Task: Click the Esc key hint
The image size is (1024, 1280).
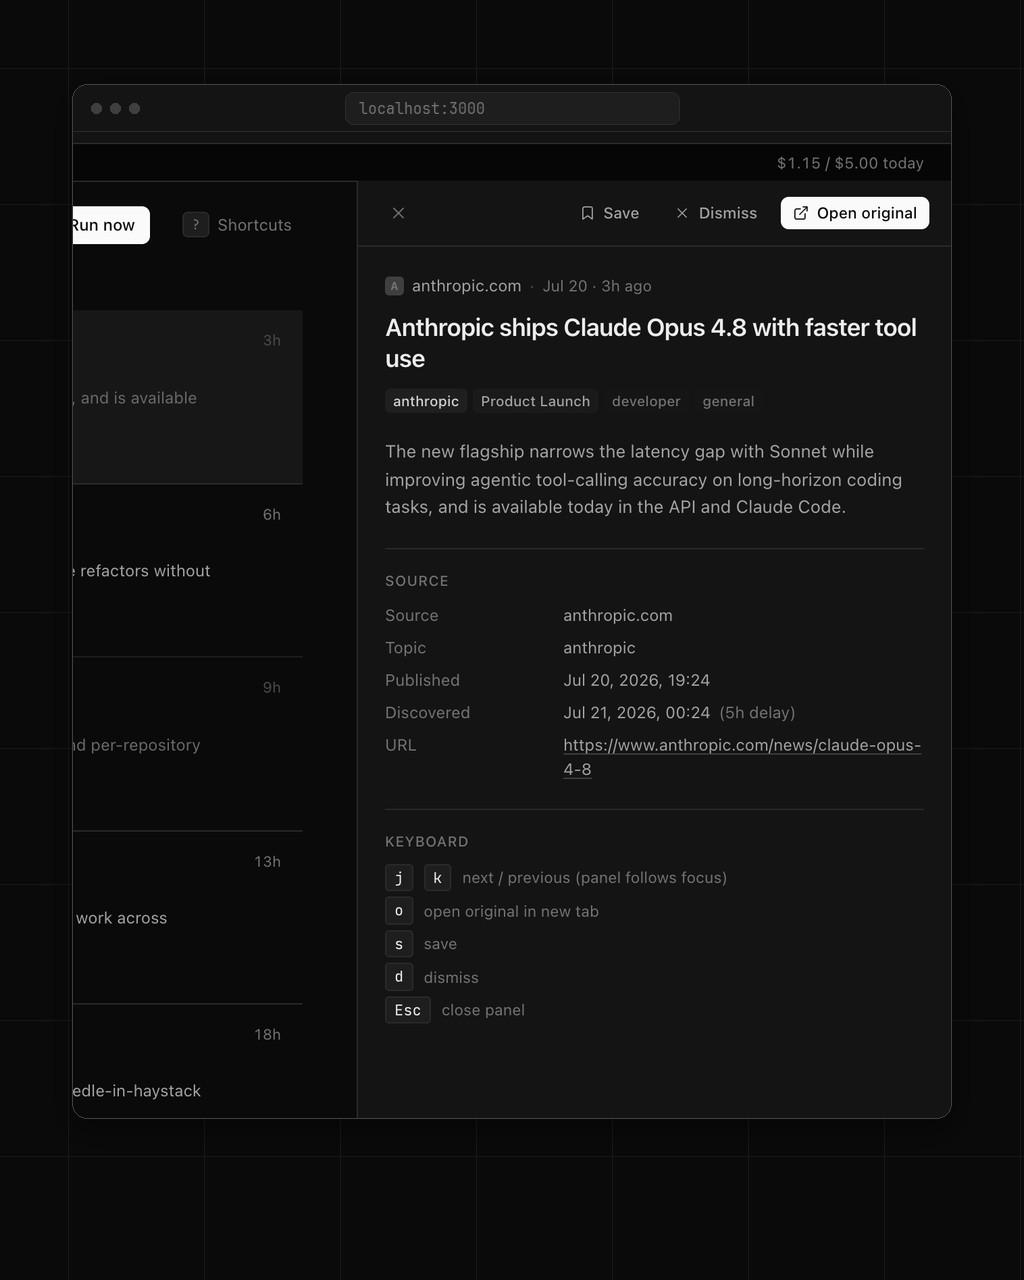Action: 408,1010
